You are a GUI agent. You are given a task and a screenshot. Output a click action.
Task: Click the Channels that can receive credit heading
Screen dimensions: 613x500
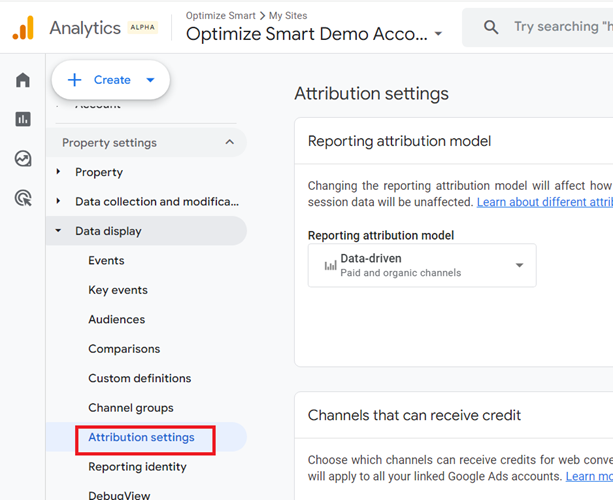point(414,415)
